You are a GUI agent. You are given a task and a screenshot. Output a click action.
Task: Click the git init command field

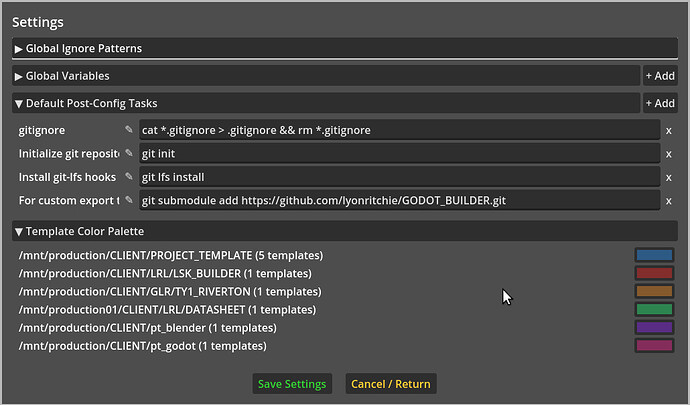coord(400,153)
